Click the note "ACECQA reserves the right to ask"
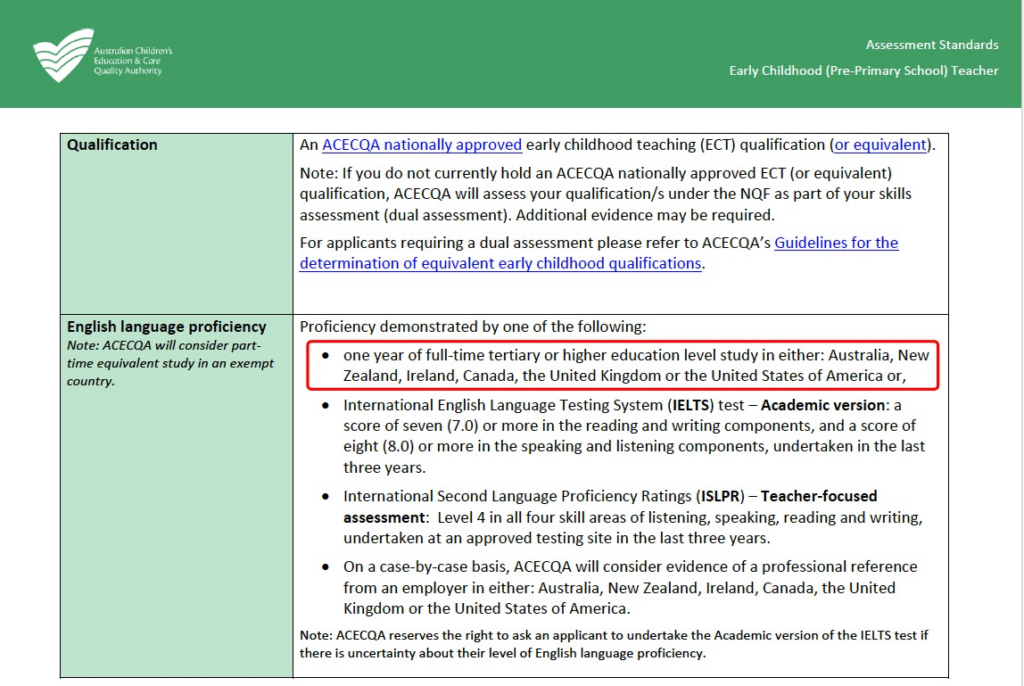The width and height of the screenshot is (1024, 686). [x=614, y=644]
